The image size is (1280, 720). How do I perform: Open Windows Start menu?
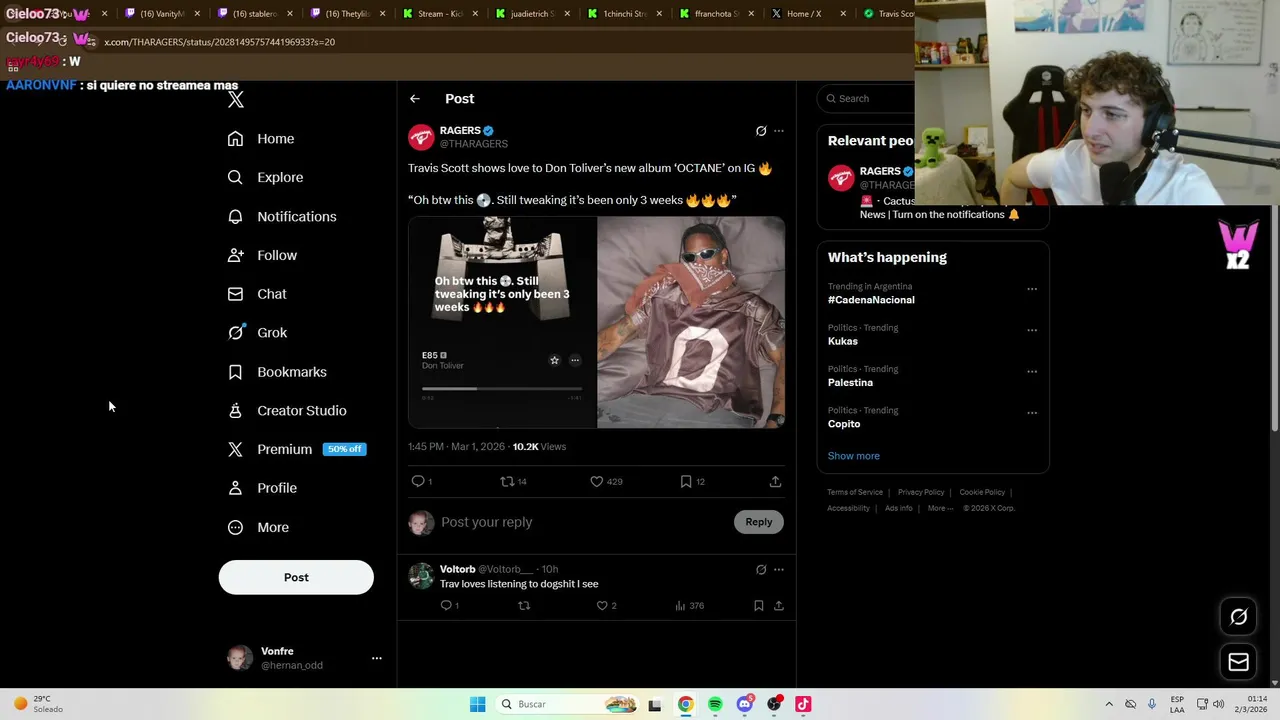click(477, 704)
